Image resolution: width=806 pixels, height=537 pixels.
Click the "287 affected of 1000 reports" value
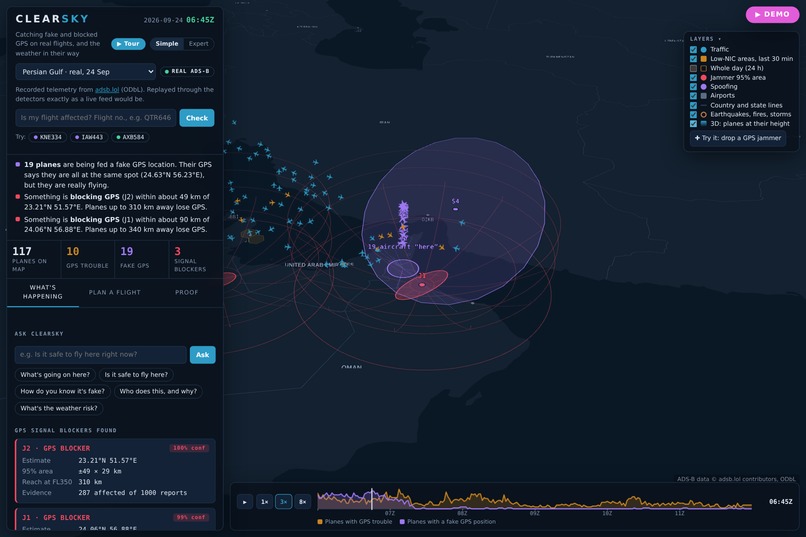click(x=133, y=493)
